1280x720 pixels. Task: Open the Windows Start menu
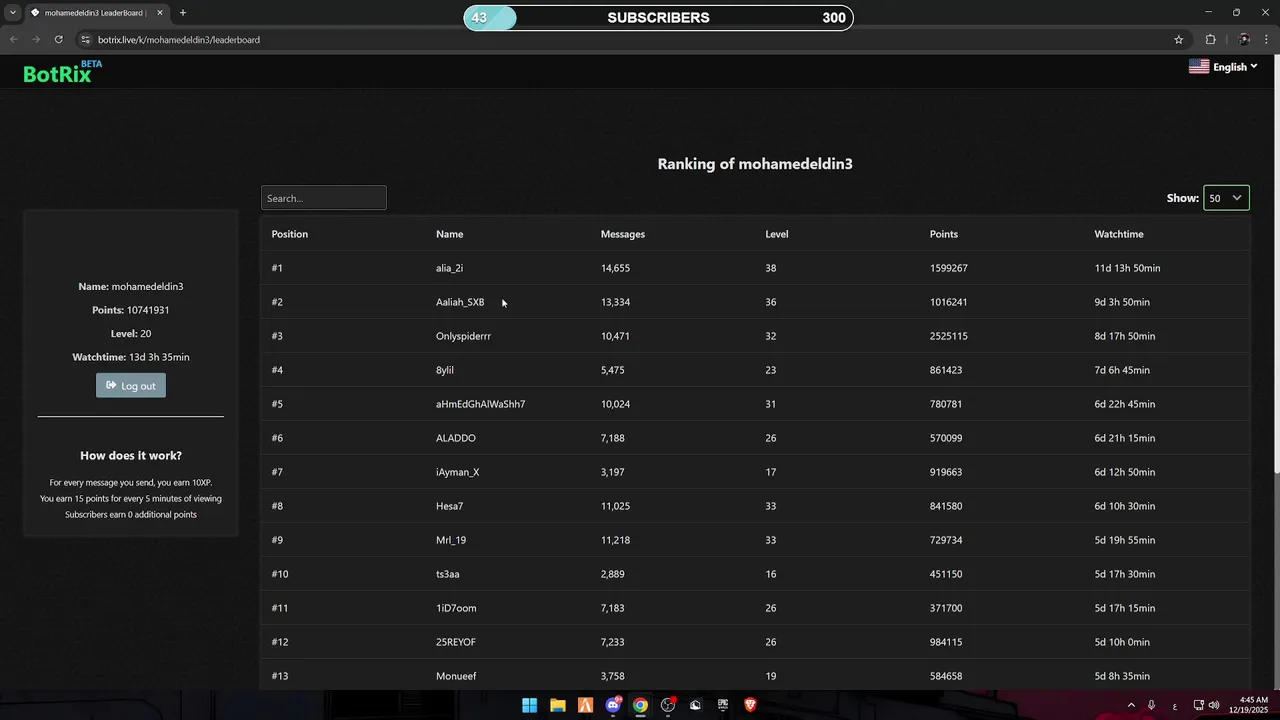(x=529, y=705)
